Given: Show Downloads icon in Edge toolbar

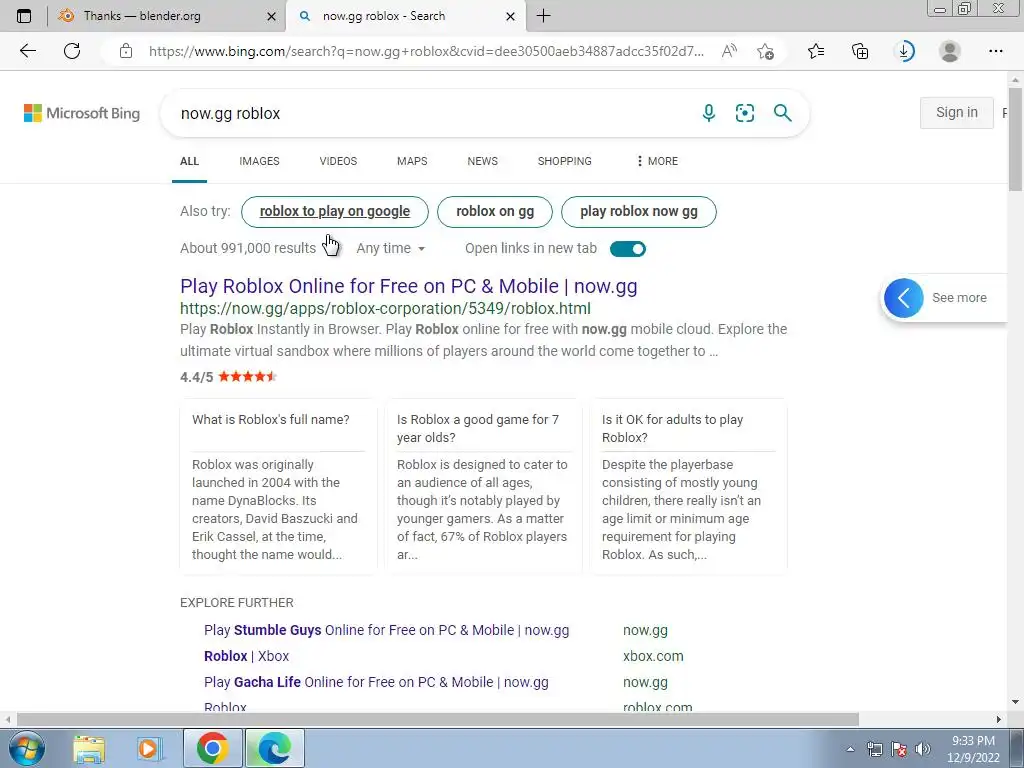Looking at the screenshot, I should [x=905, y=51].
